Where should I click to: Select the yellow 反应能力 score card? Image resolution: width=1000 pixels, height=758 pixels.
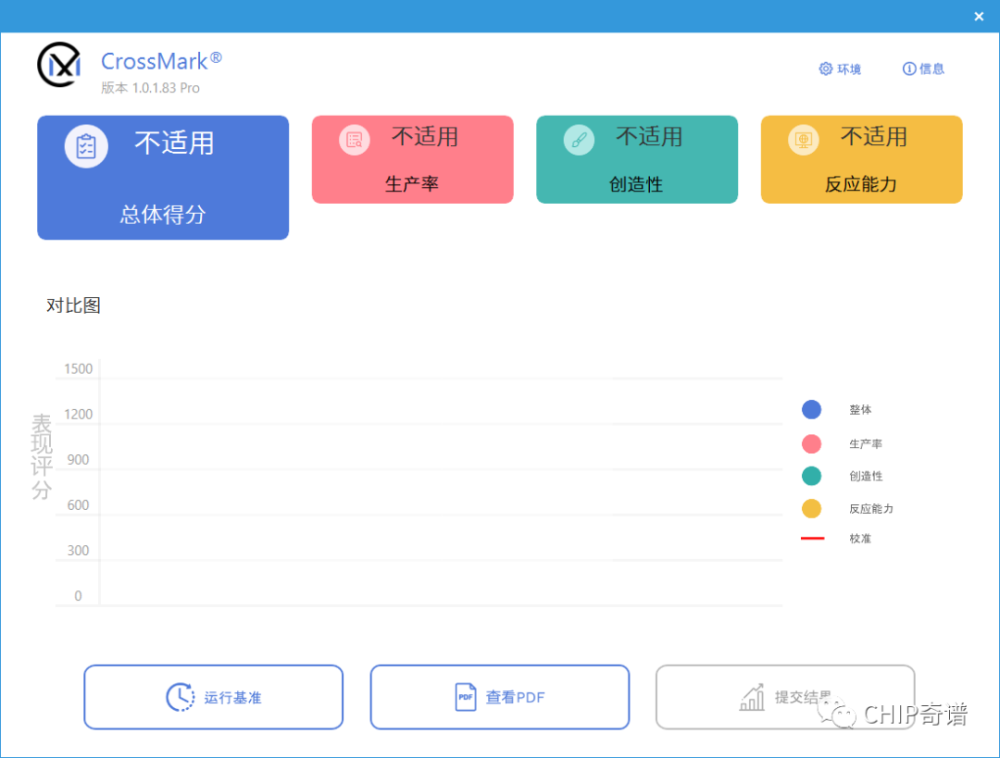tap(862, 159)
